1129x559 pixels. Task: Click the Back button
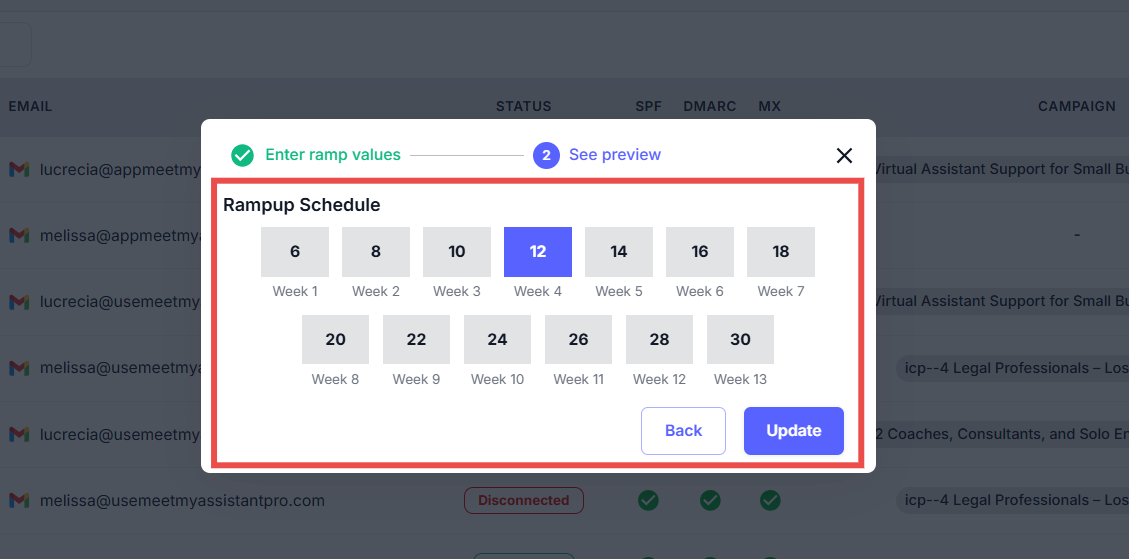tap(683, 431)
